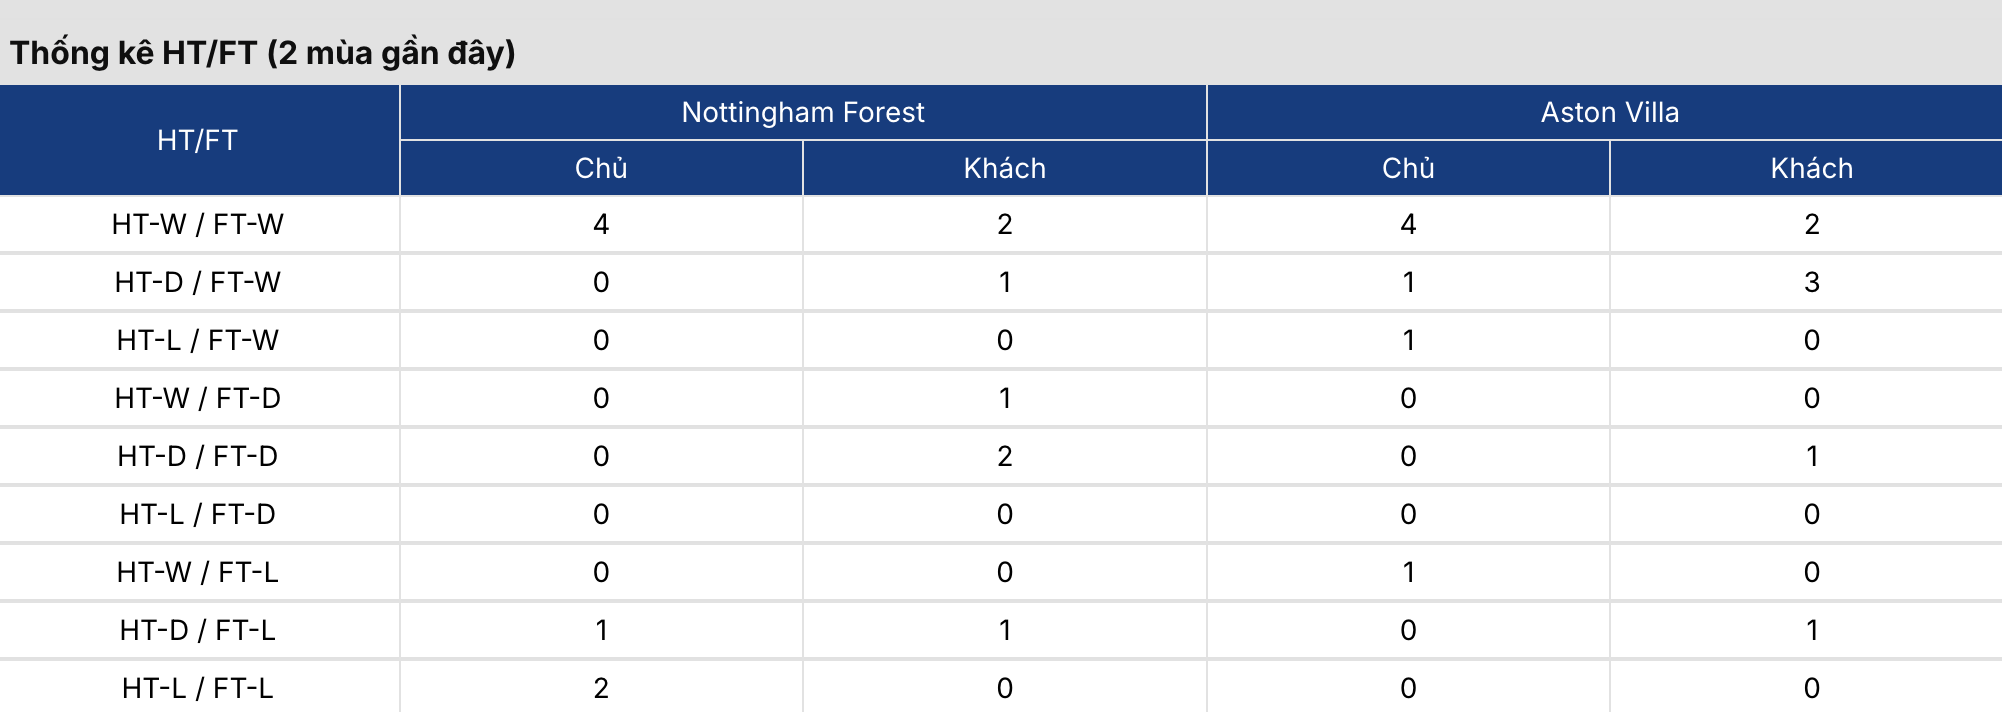Click Aston Villa Khách value in HT-D / FT-W row
The image size is (2002, 712).
click(x=1811, y=282)
